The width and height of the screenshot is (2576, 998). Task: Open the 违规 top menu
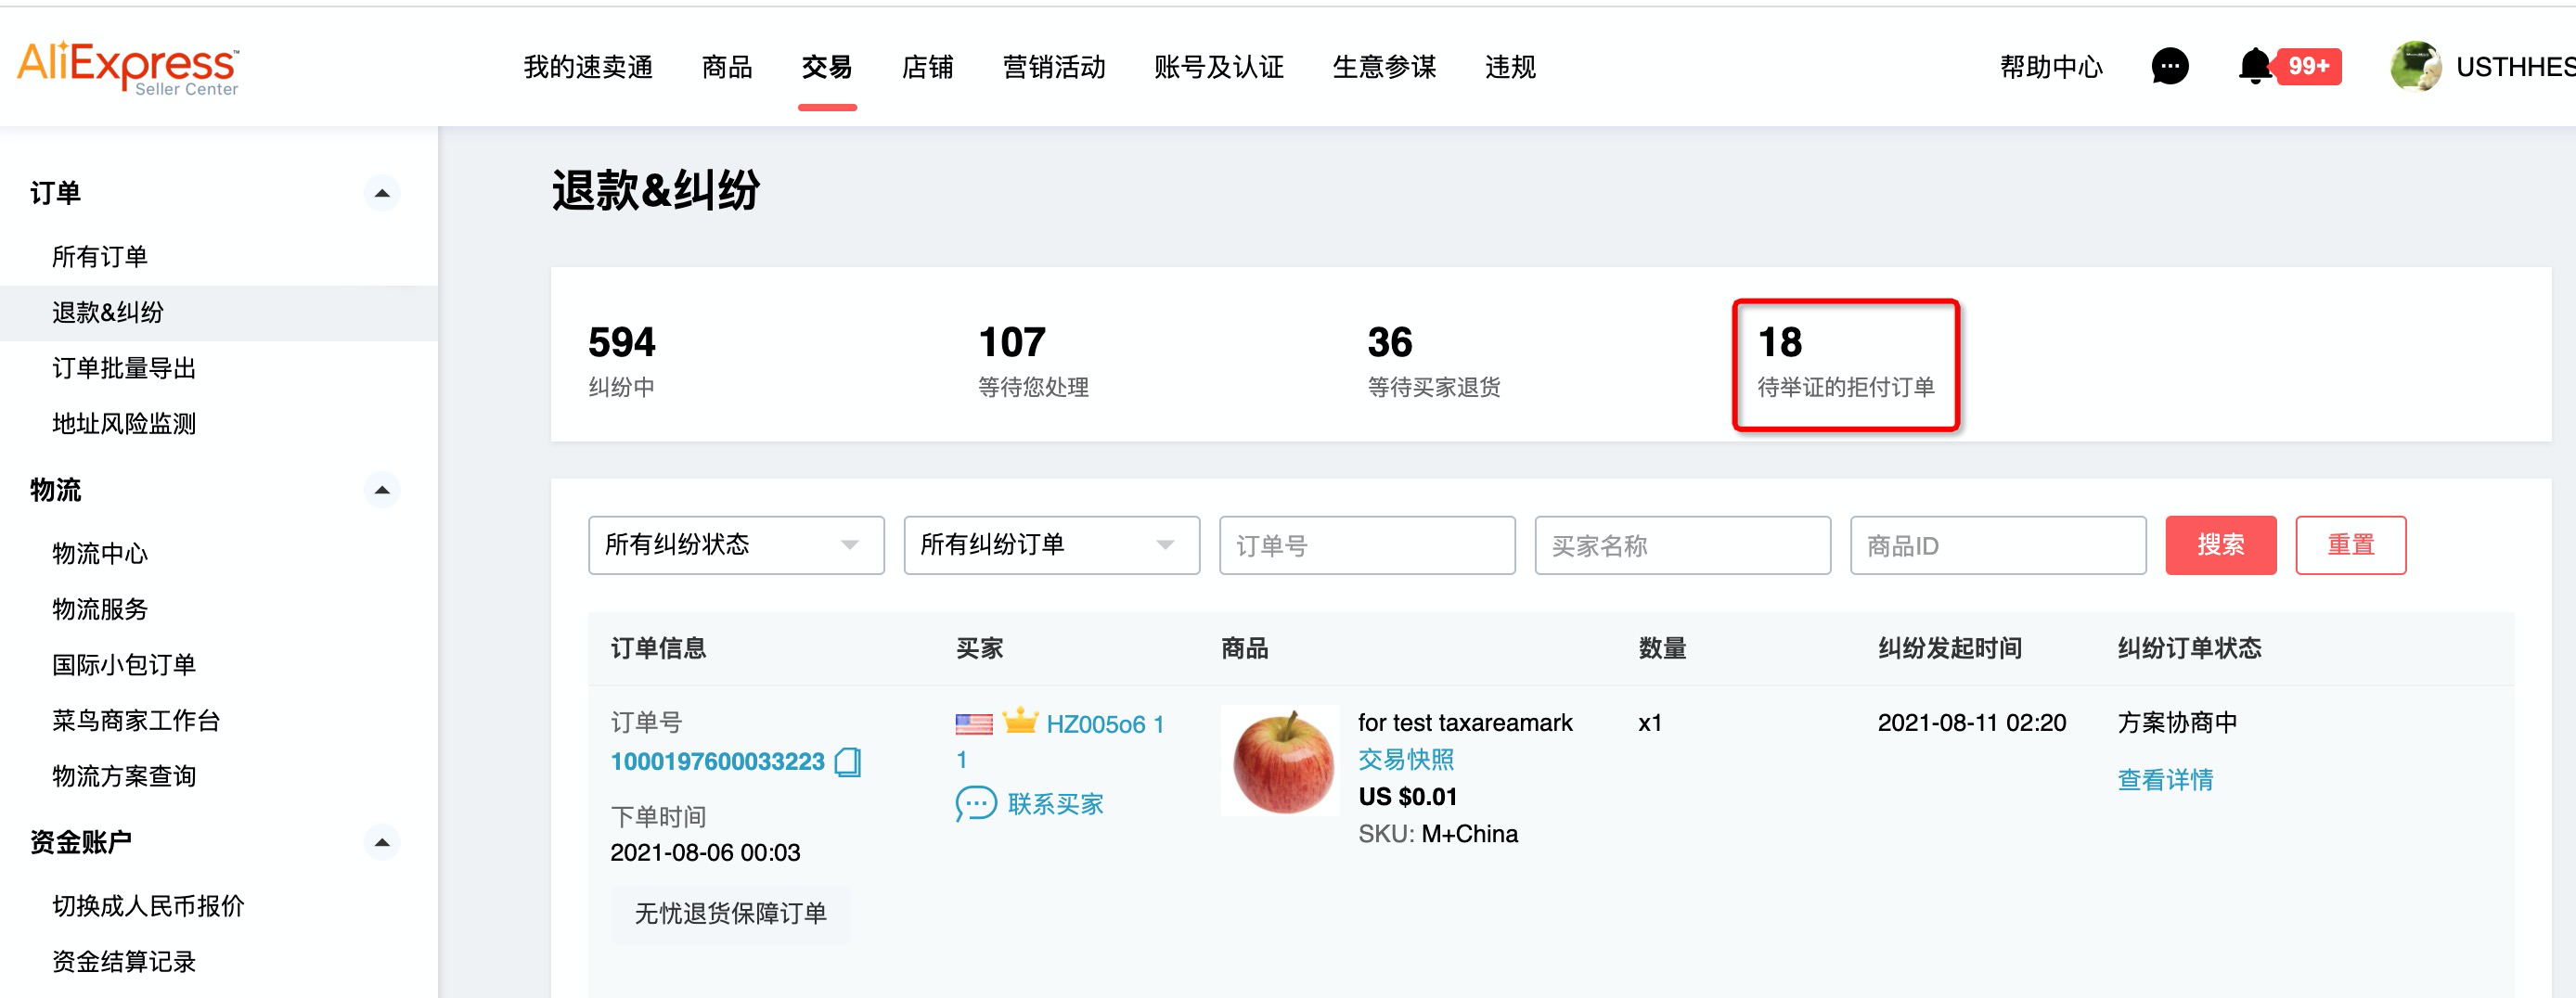pyautogui.click(x=1510, y=67)
